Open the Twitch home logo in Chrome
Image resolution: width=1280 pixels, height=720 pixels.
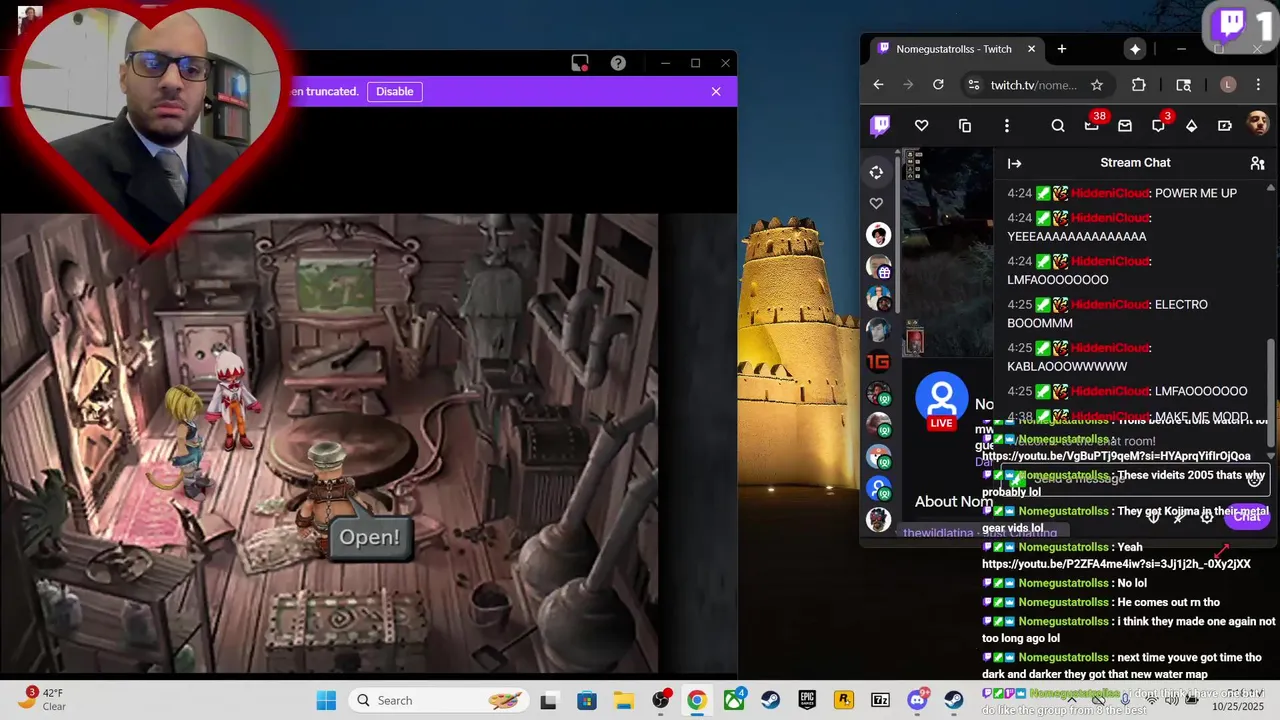pyautogui.click(x=880, y=126)
